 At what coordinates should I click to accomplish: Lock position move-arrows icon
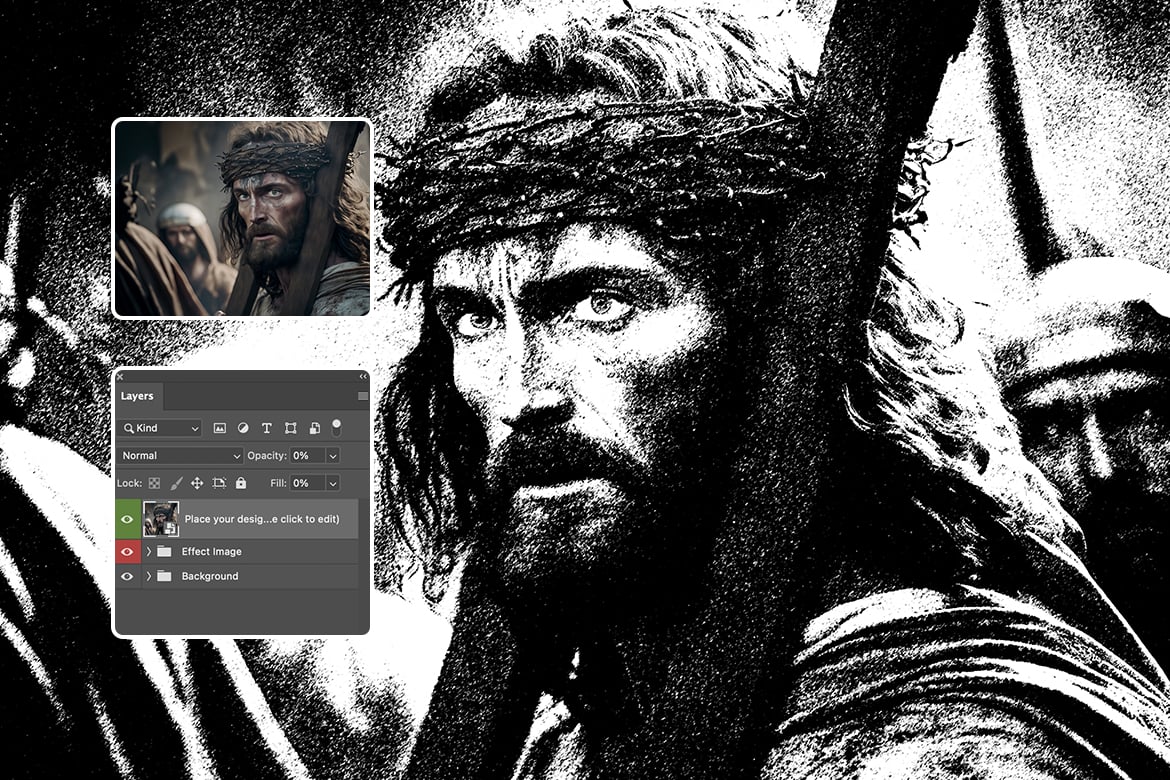click(x=197, y=483)
